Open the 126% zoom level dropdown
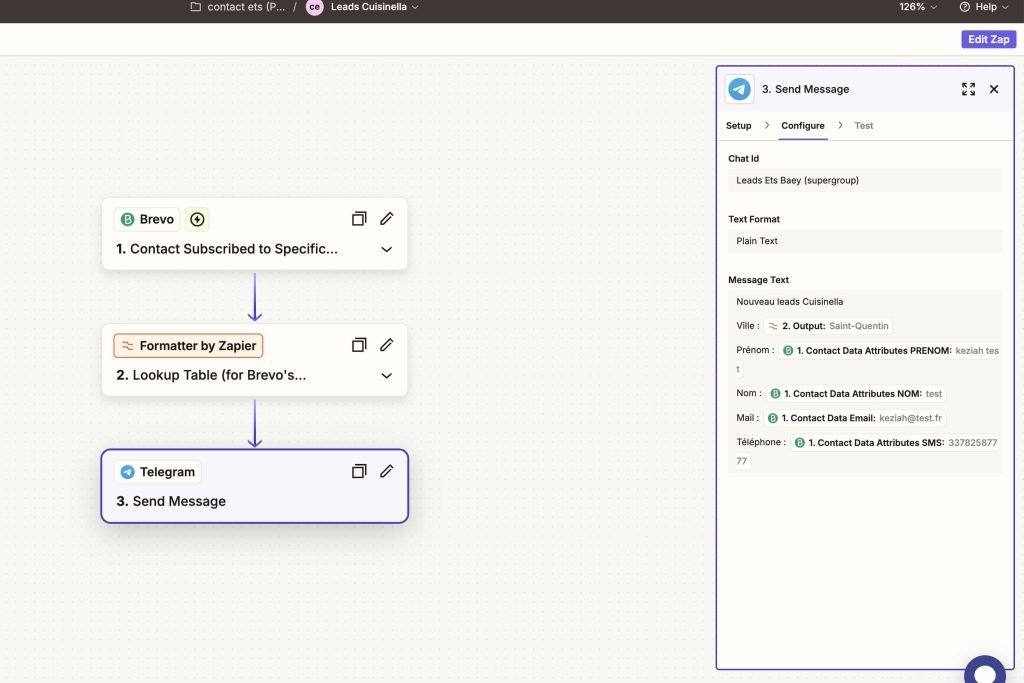The height and width of the screenshot is (683, 1024). tap(918, 7)
